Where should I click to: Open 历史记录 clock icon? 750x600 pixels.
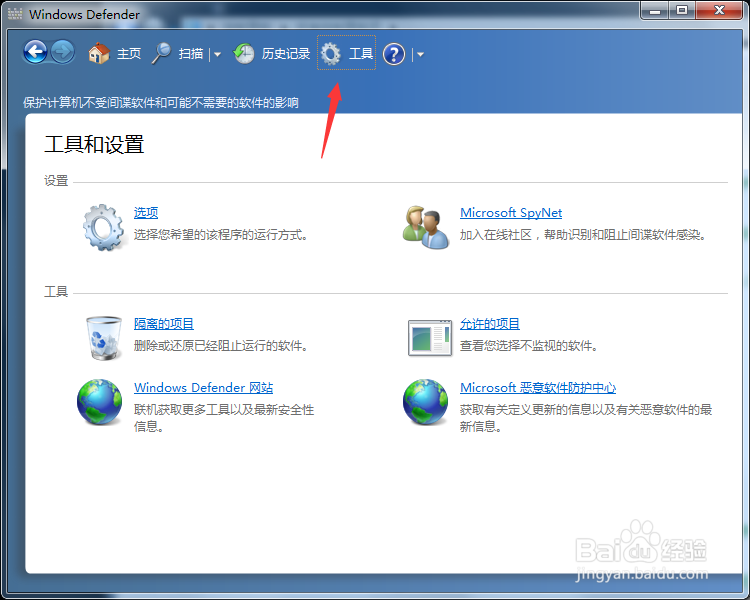tap(244, 54)
